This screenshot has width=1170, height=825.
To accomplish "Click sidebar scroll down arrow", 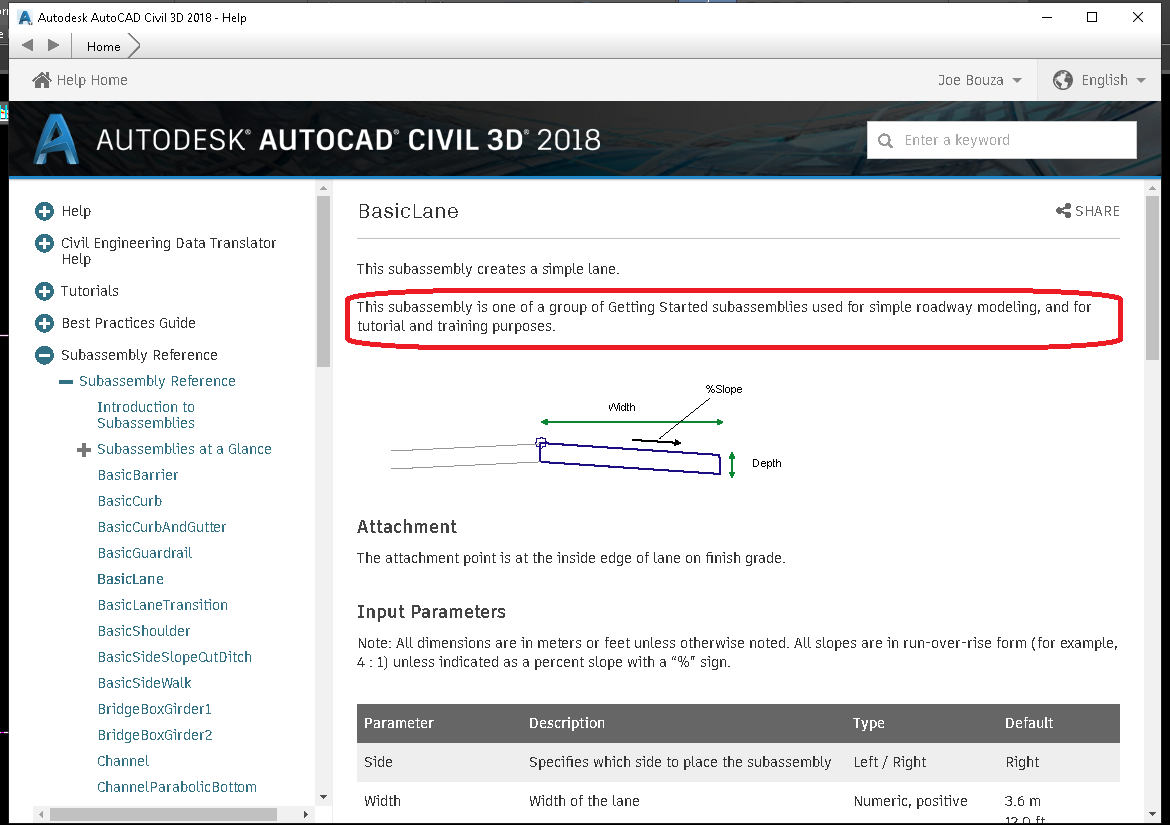I will click(x=323, y=797).
